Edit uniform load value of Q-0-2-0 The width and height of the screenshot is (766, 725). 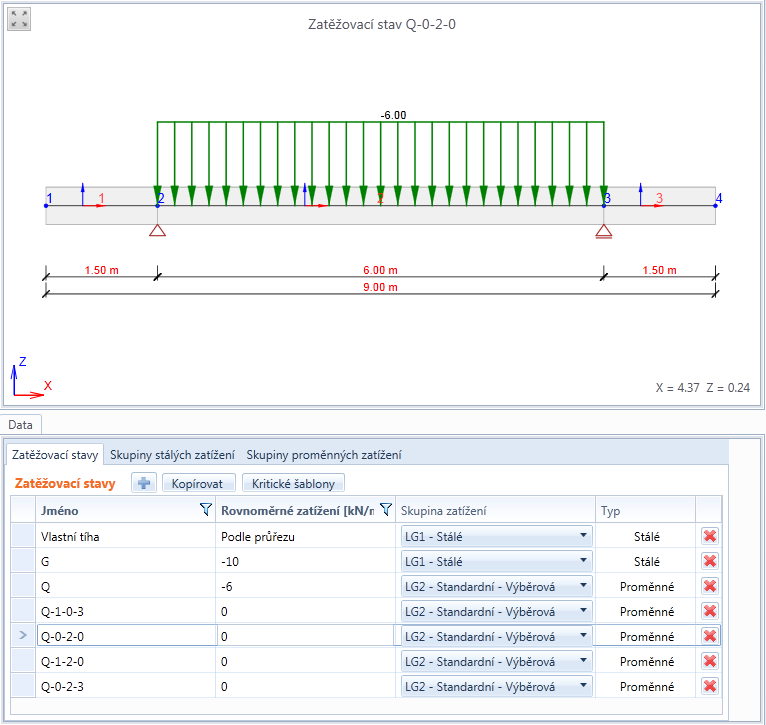[305, 636]
